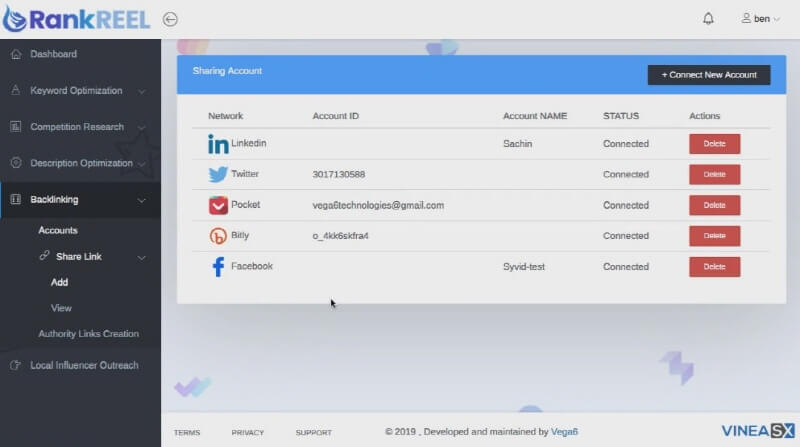Open Local Influencer Outreach
The height and width of the screenshot is (447, 800).
84,365
